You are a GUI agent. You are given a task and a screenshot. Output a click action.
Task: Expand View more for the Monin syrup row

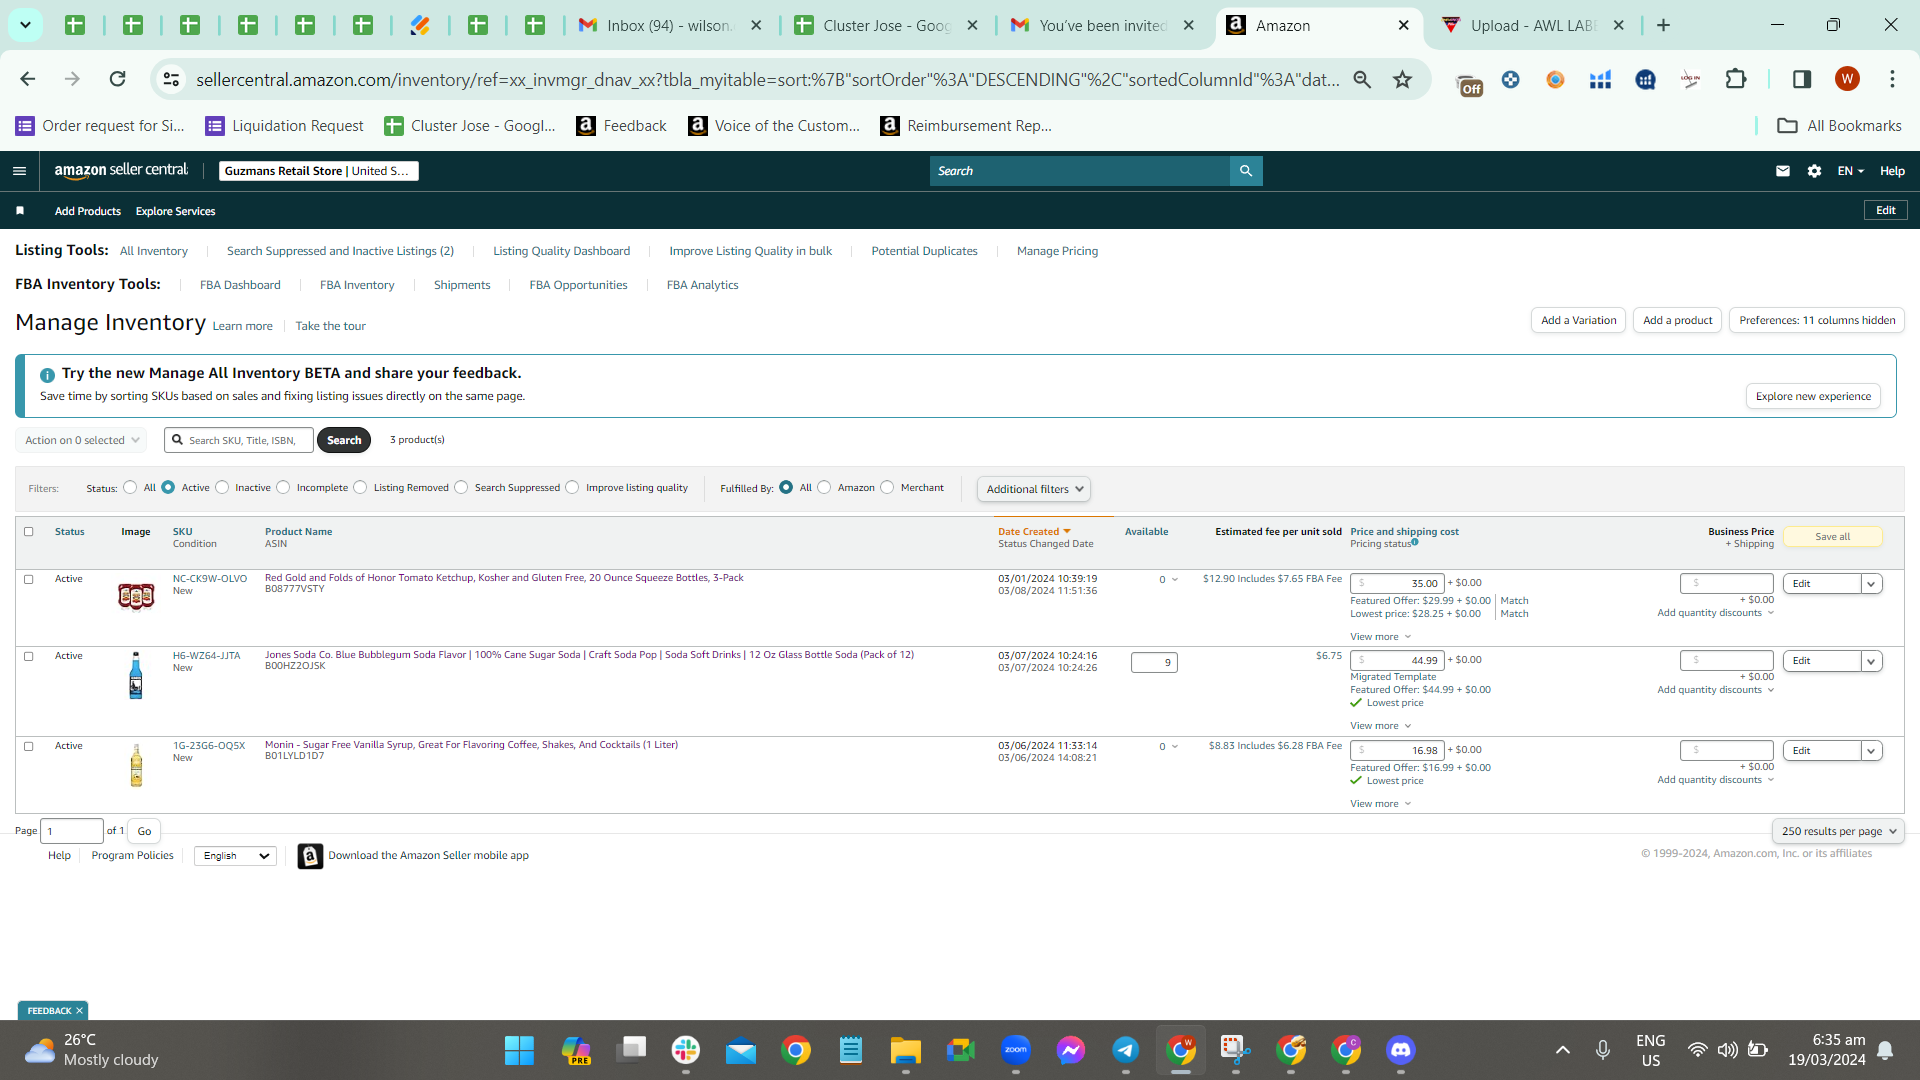point(1380,804)
